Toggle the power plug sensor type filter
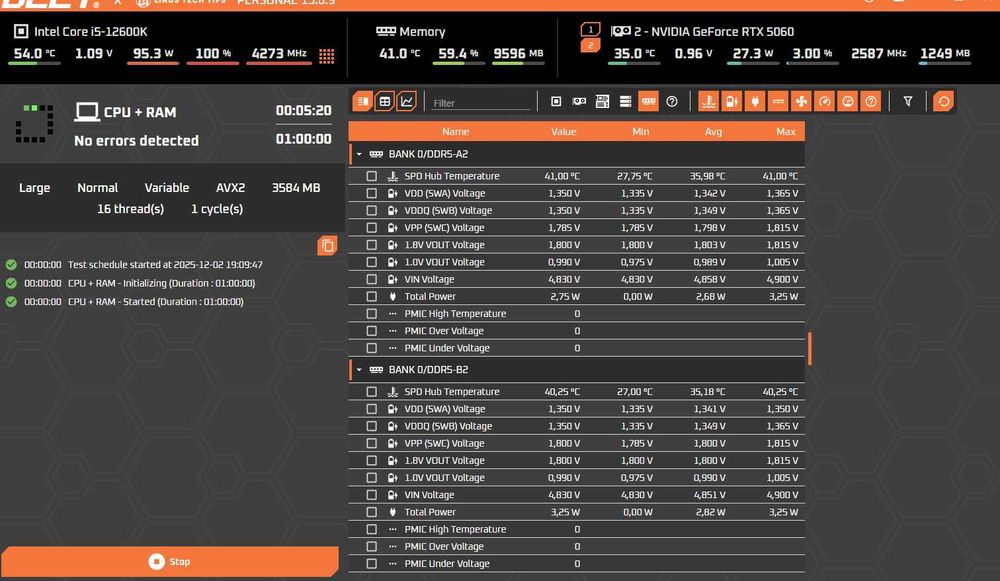Screen dimensions: 1000x581 coord(755,101)
